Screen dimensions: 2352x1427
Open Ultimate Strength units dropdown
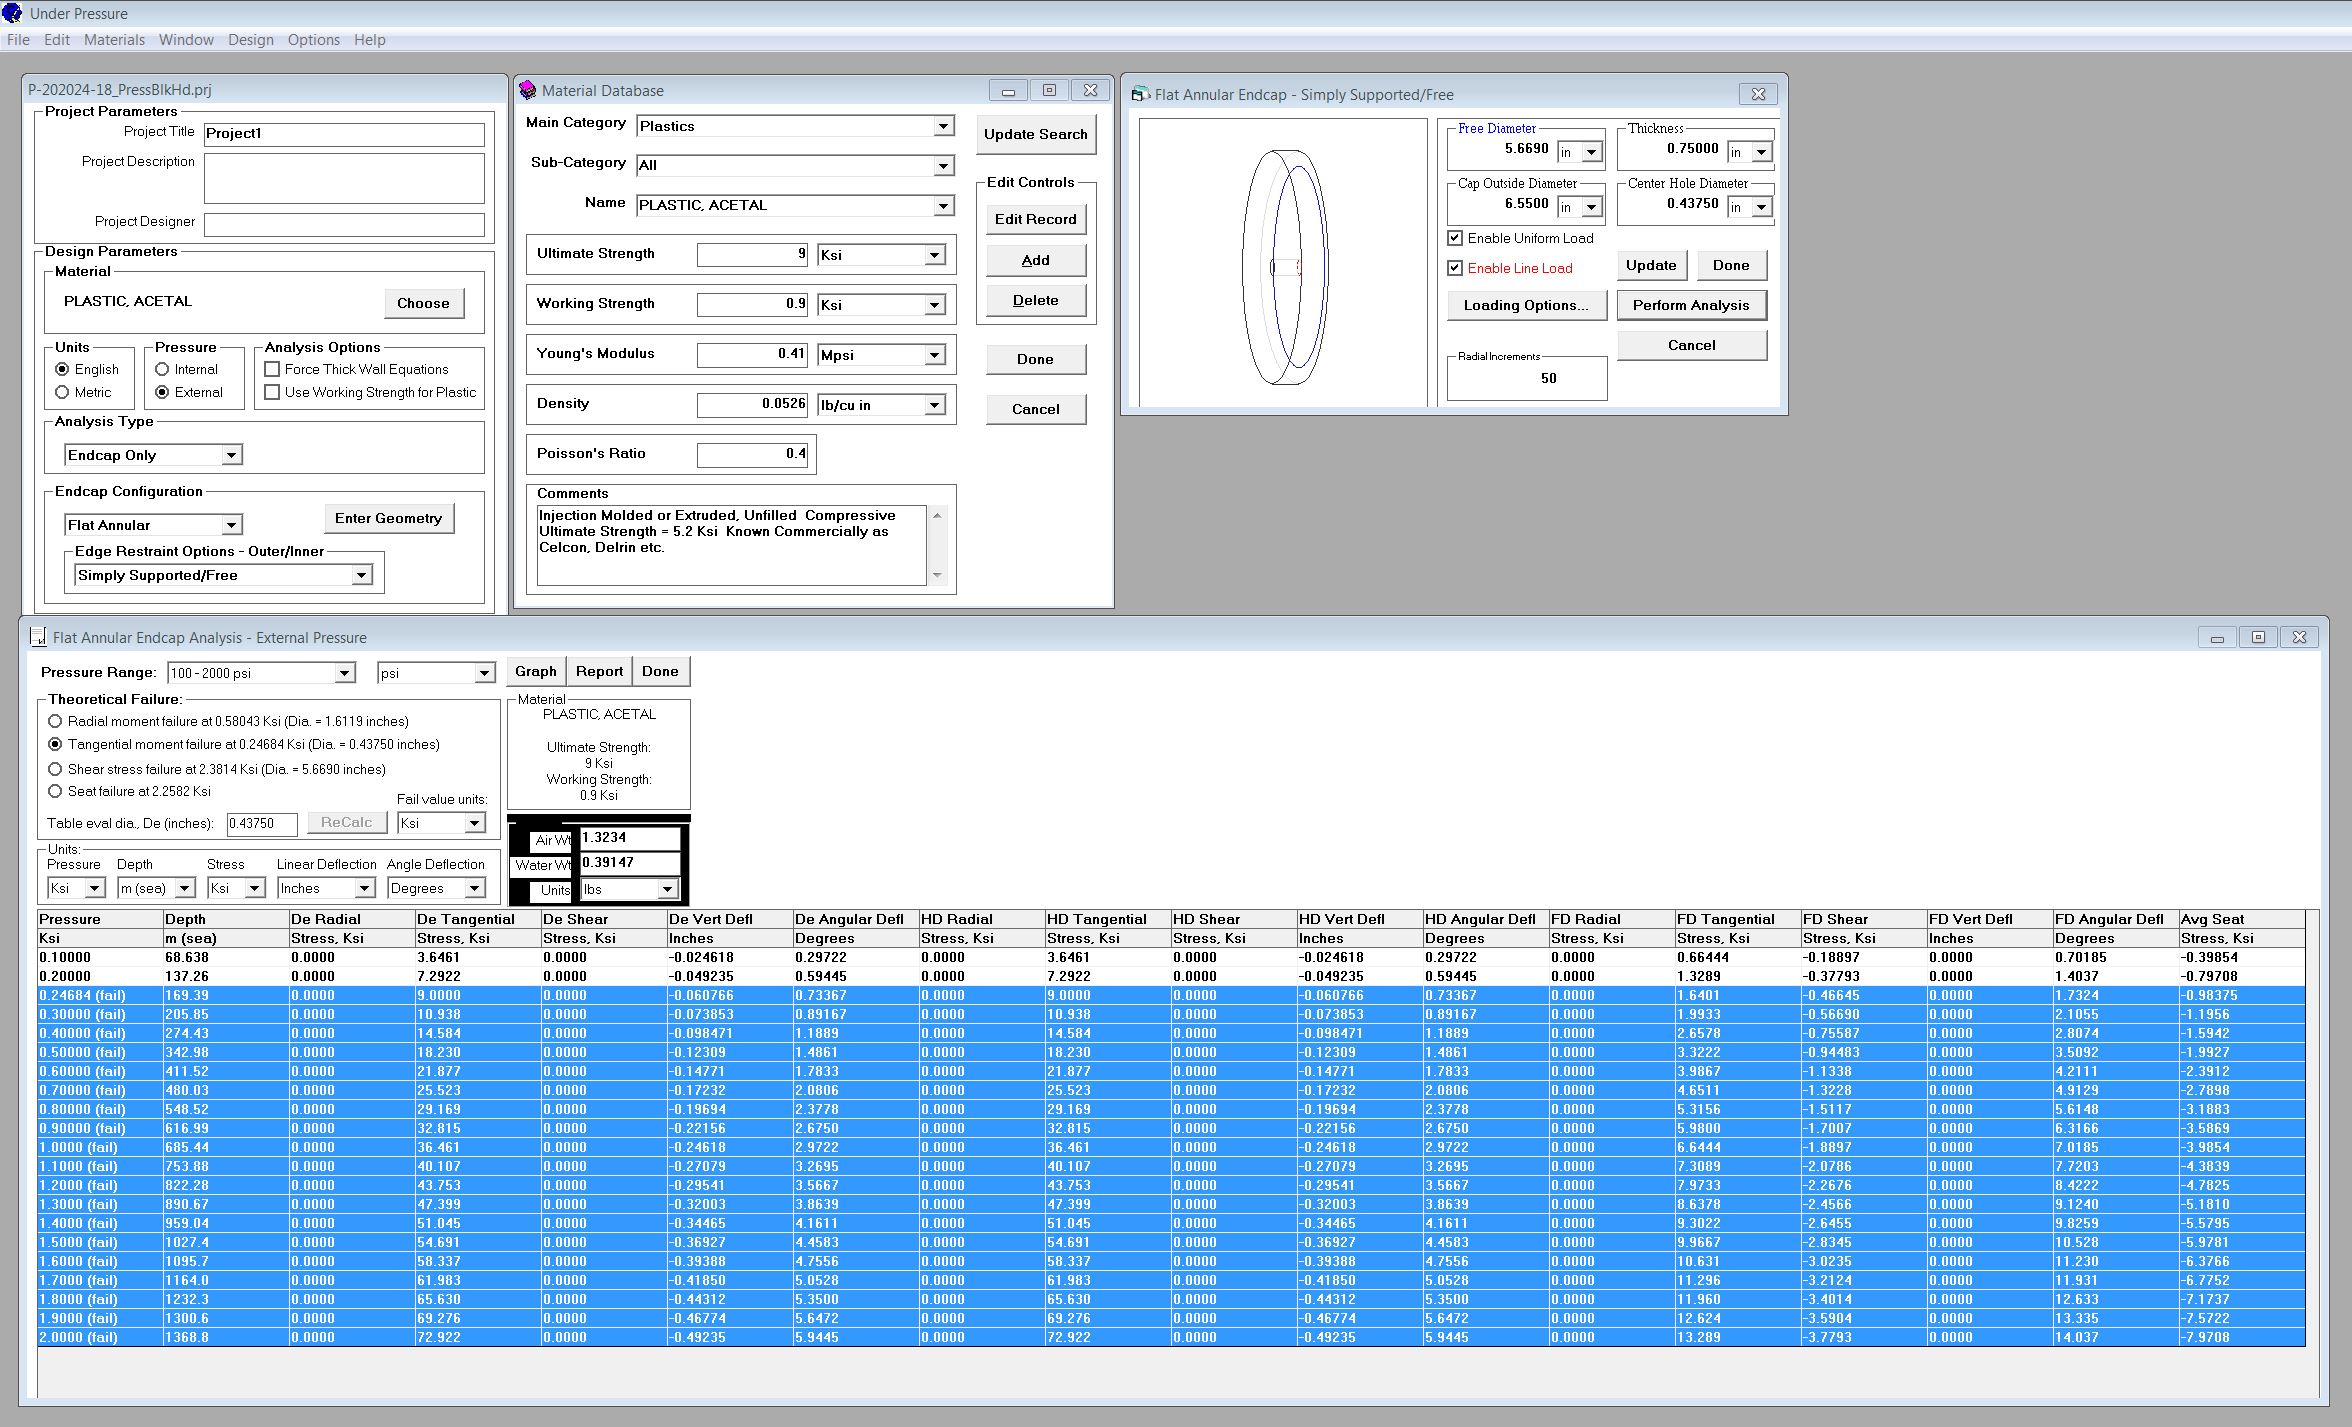pos(934,255)
